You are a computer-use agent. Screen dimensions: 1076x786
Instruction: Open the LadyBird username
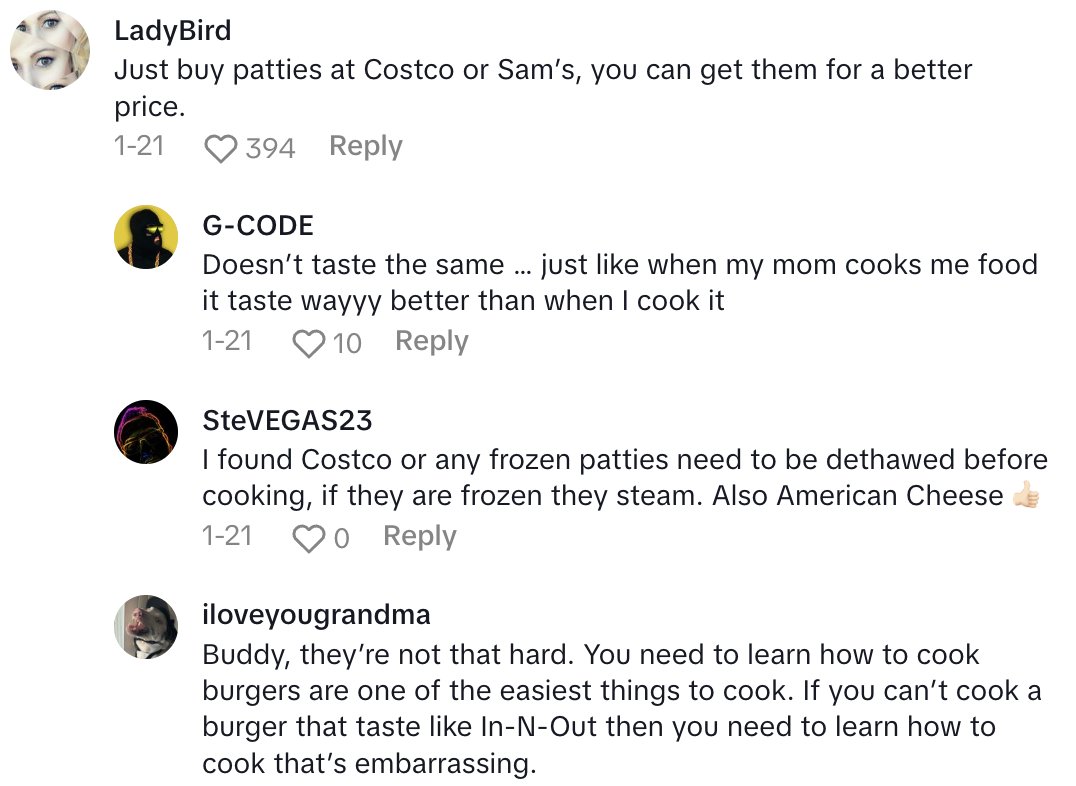tap(172, 31)
